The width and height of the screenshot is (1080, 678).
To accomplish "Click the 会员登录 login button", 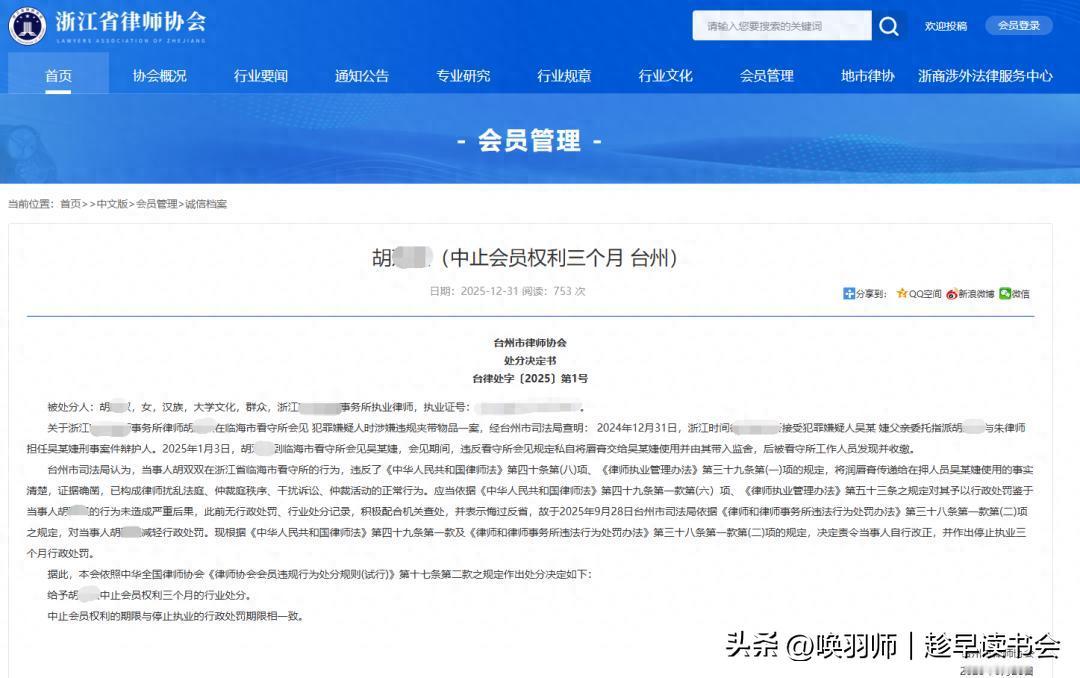I will tap(1019, 26).
